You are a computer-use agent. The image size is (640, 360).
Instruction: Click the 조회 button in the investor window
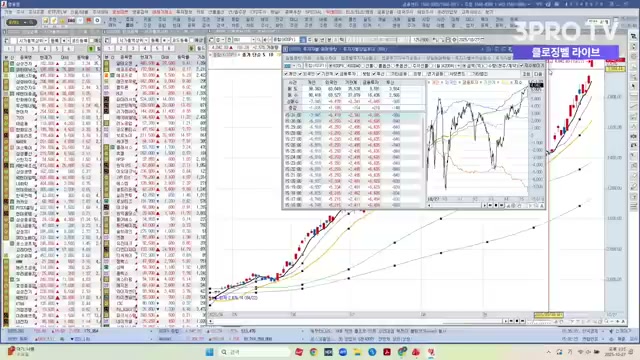(x=527, y=74)
